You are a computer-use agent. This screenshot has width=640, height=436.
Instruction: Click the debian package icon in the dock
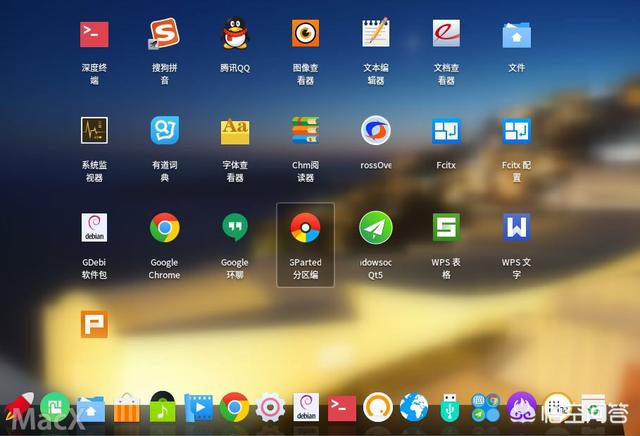pyautogui.click(x=306, y=407)
